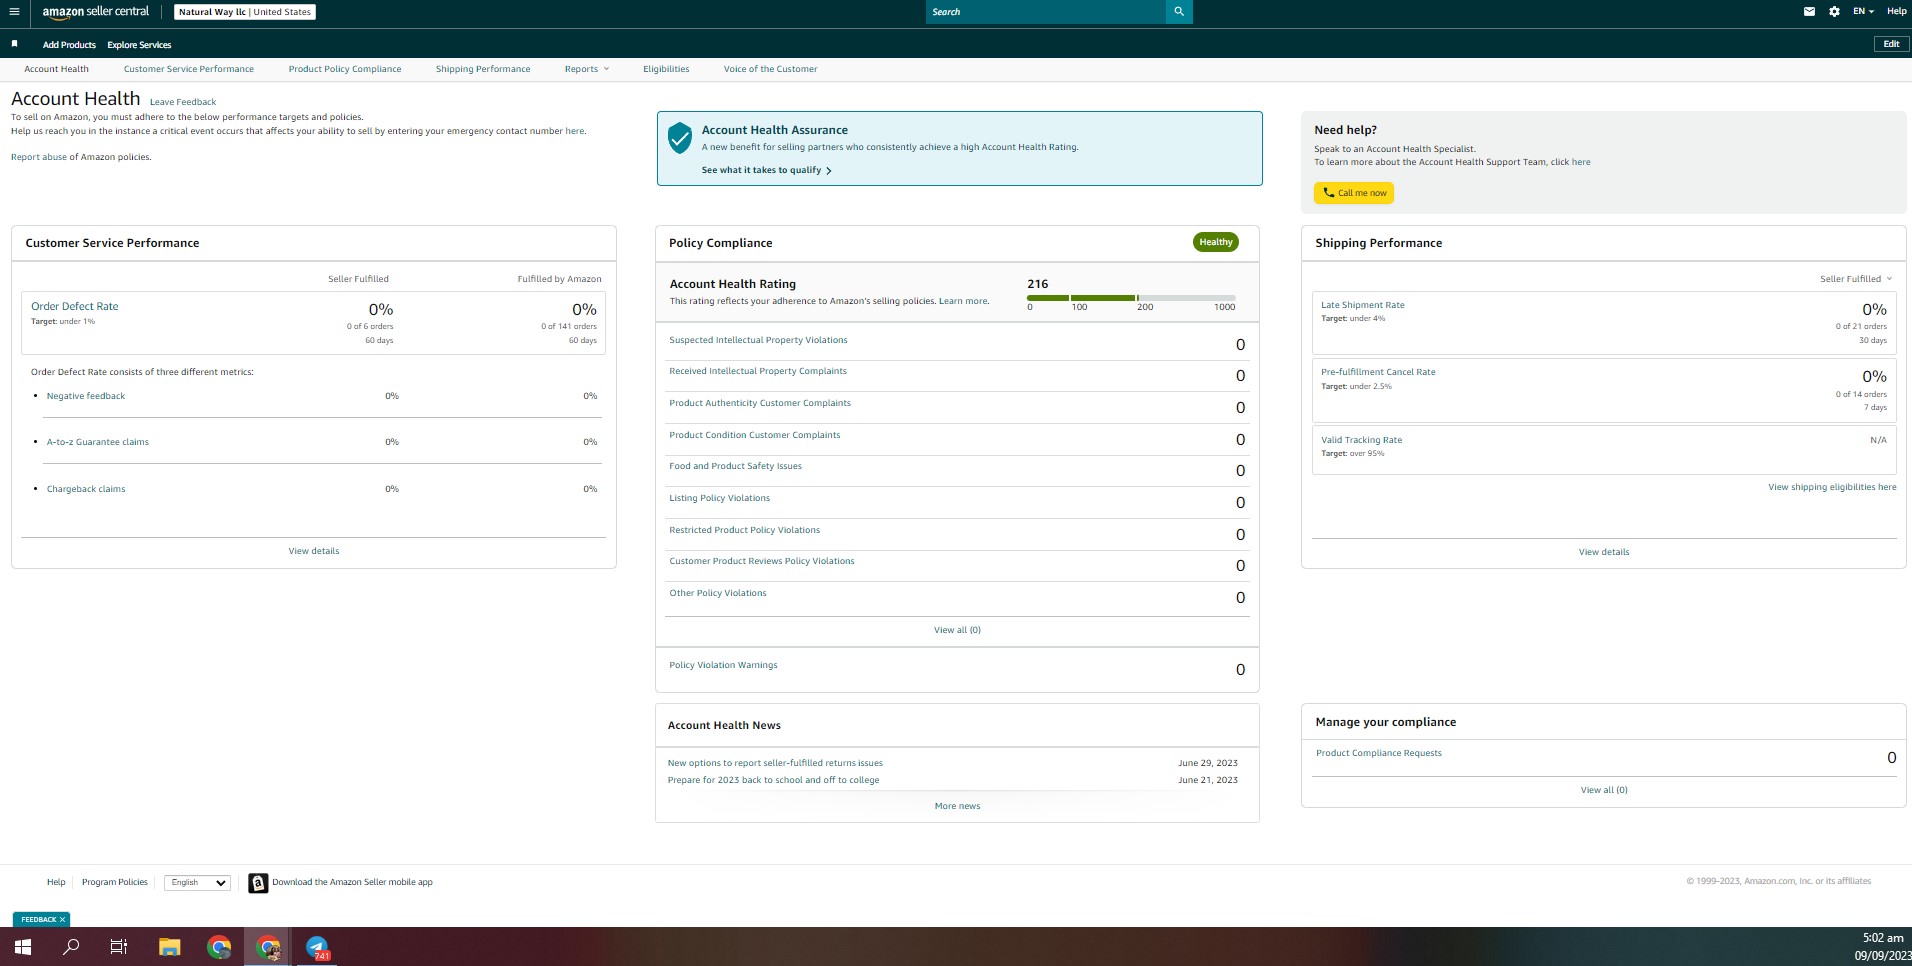Click the Call me now button
Screen dimensions: 1912x966
point(1354,193)
